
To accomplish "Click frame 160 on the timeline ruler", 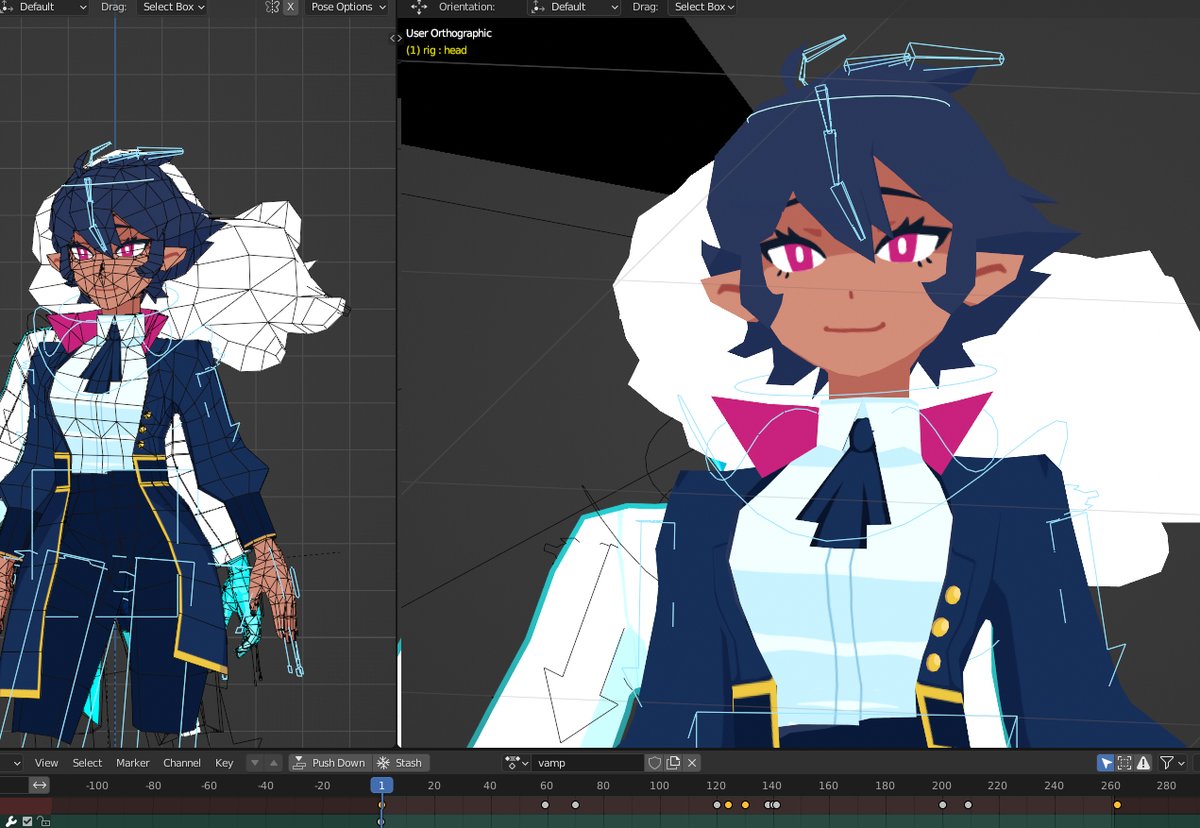I will (828, 786).
